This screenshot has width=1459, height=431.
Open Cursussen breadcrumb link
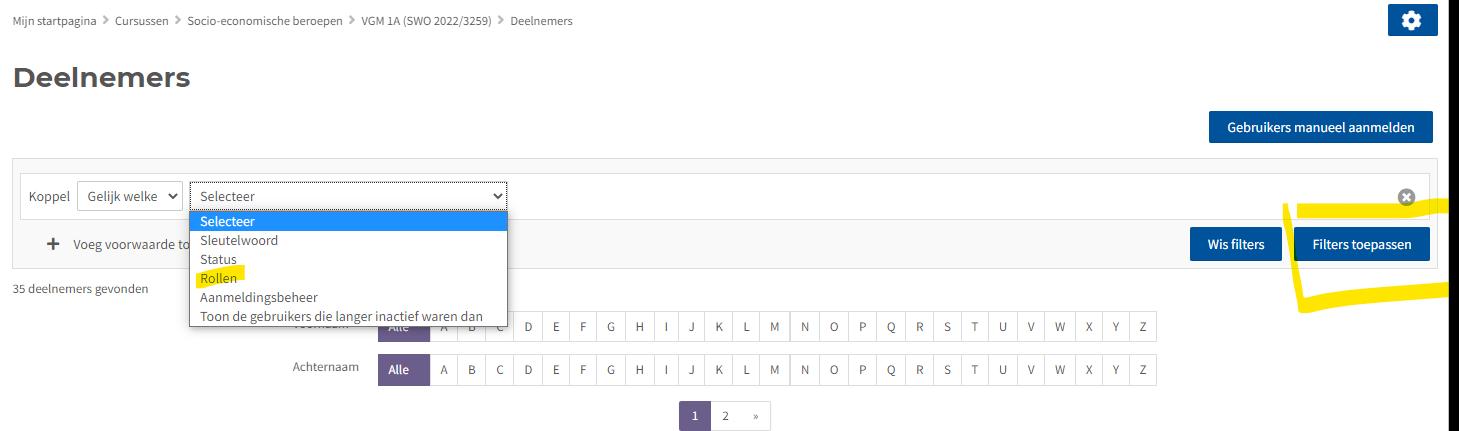[141, 20]
